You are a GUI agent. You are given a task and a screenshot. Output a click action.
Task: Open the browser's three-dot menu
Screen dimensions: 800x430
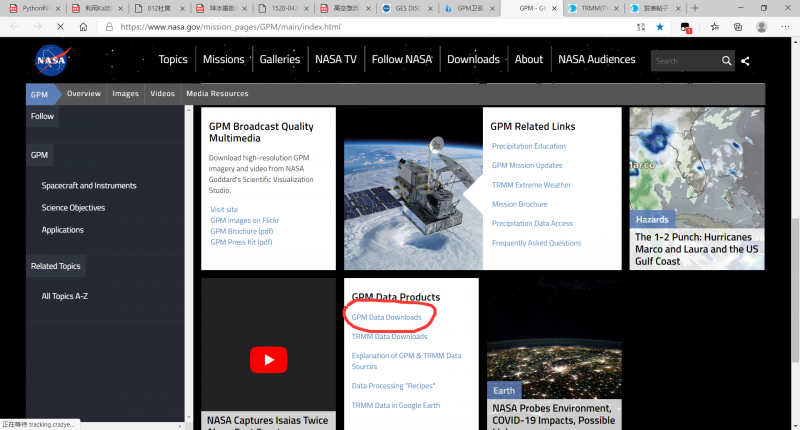pyautogui.click(x=785, y=28)
